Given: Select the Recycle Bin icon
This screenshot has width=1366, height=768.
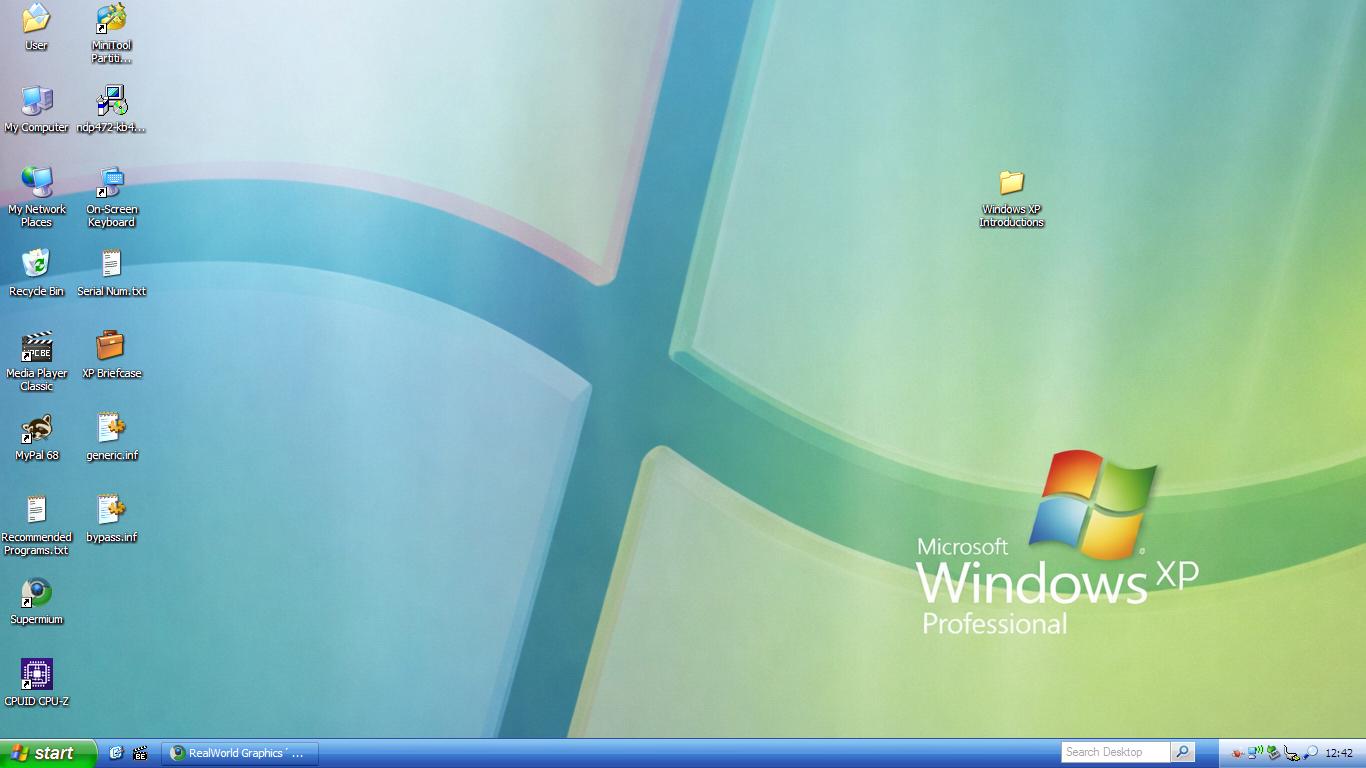Looking at the screenshot, I should (36, 264).
